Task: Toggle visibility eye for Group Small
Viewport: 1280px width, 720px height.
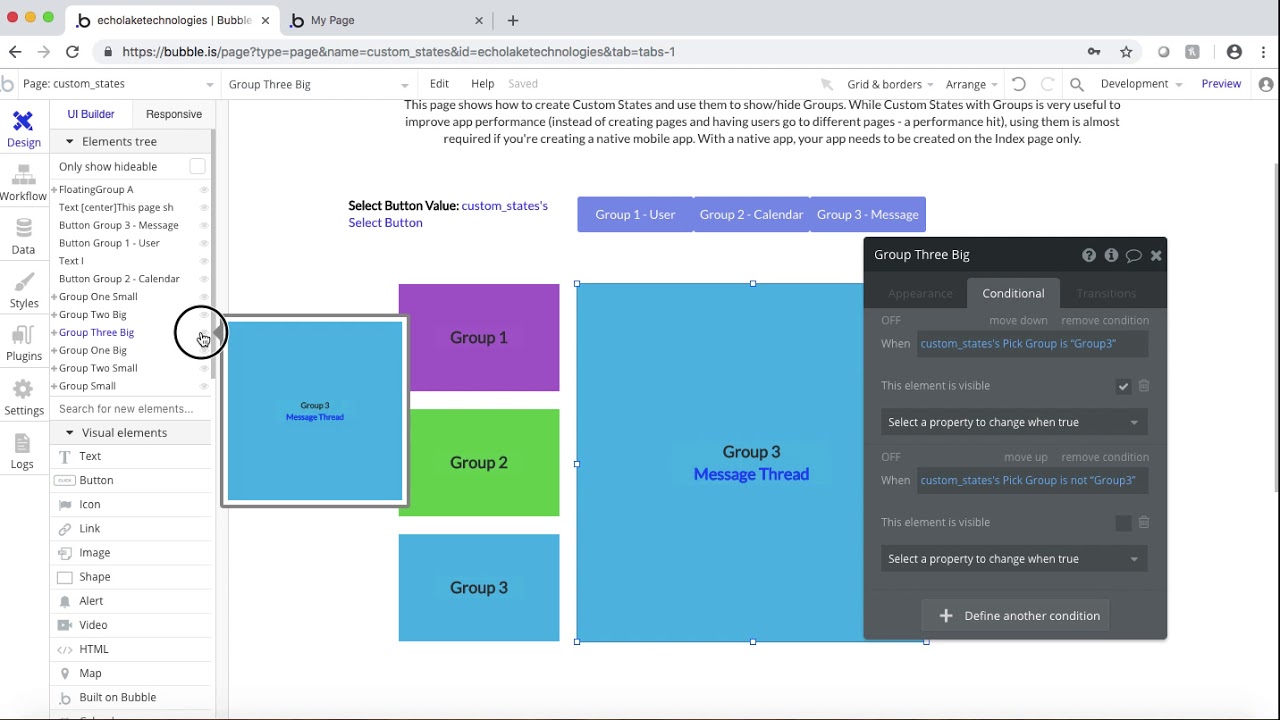Action: (x=204, y=387)
